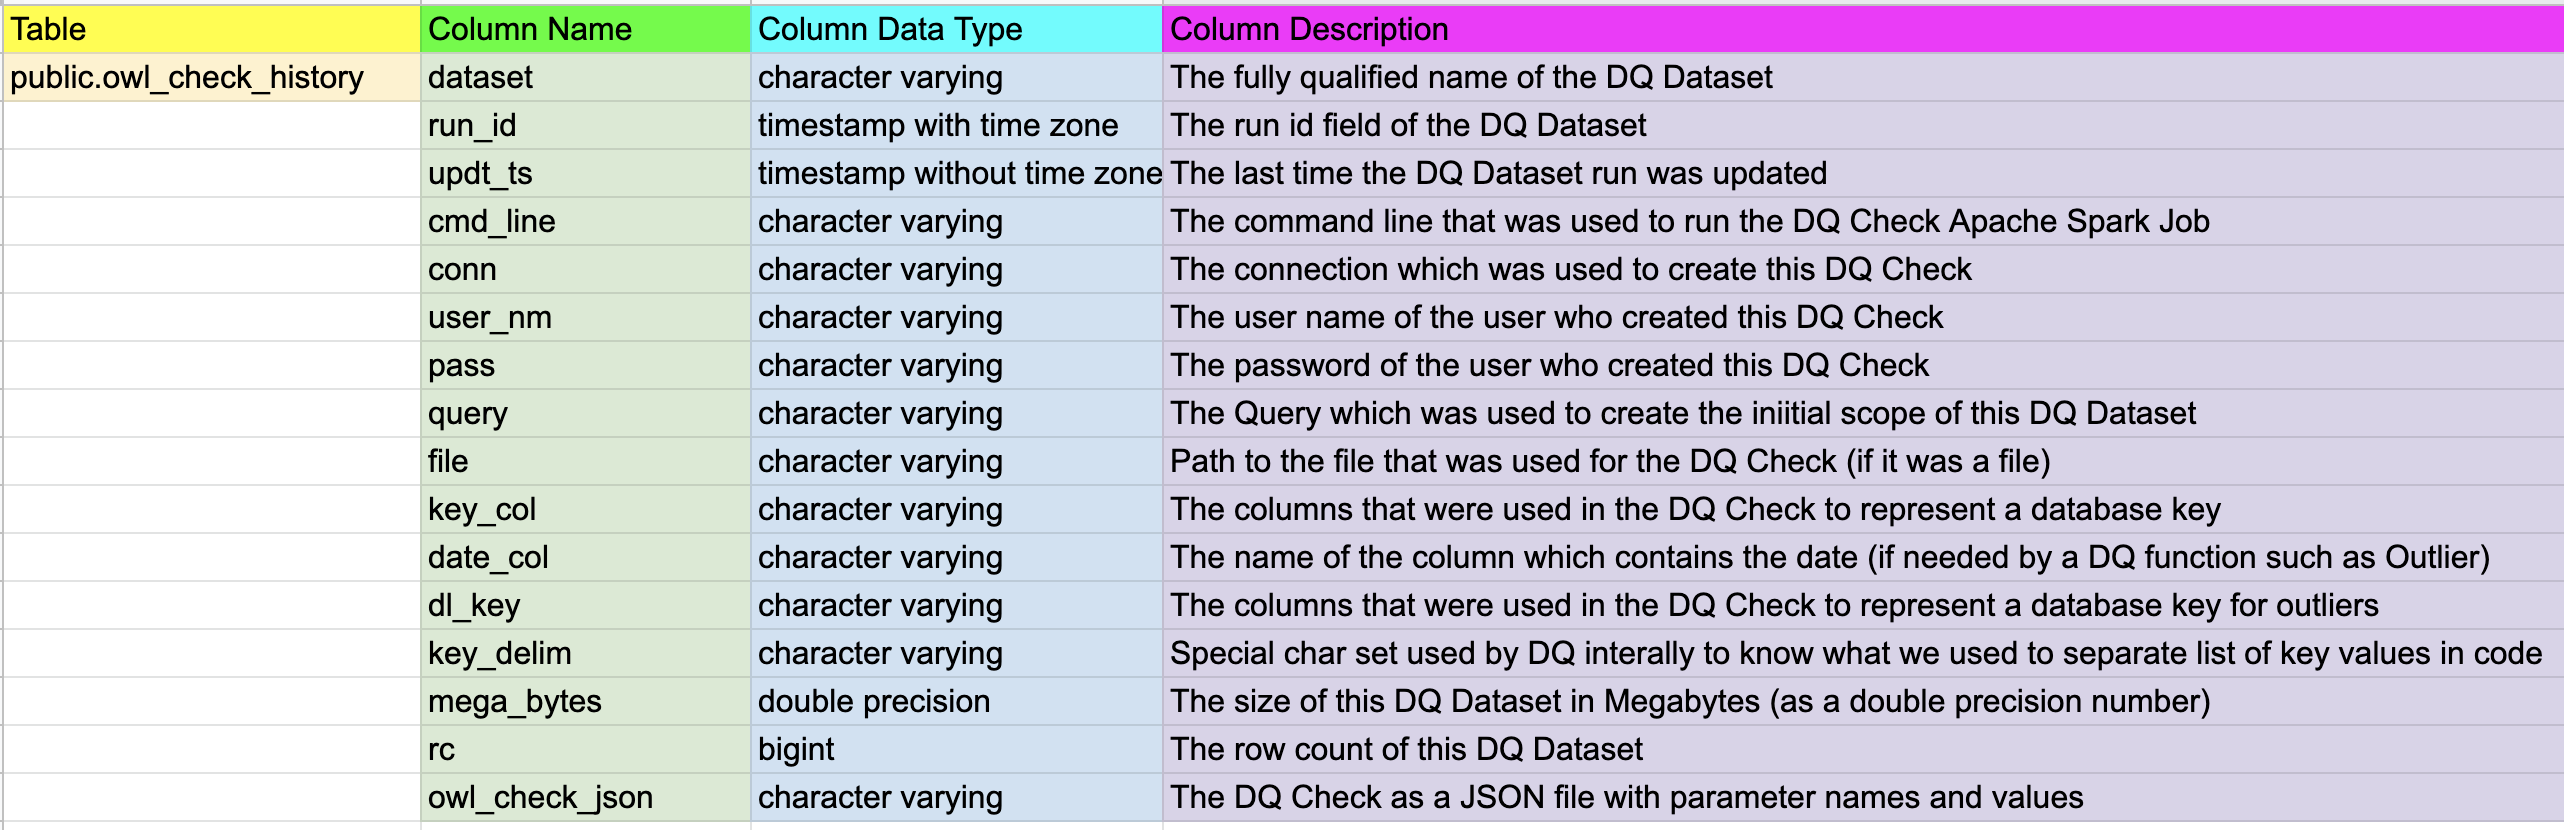
Task: Click the public.owl_check_history table cell
Action: click(211, 77)
